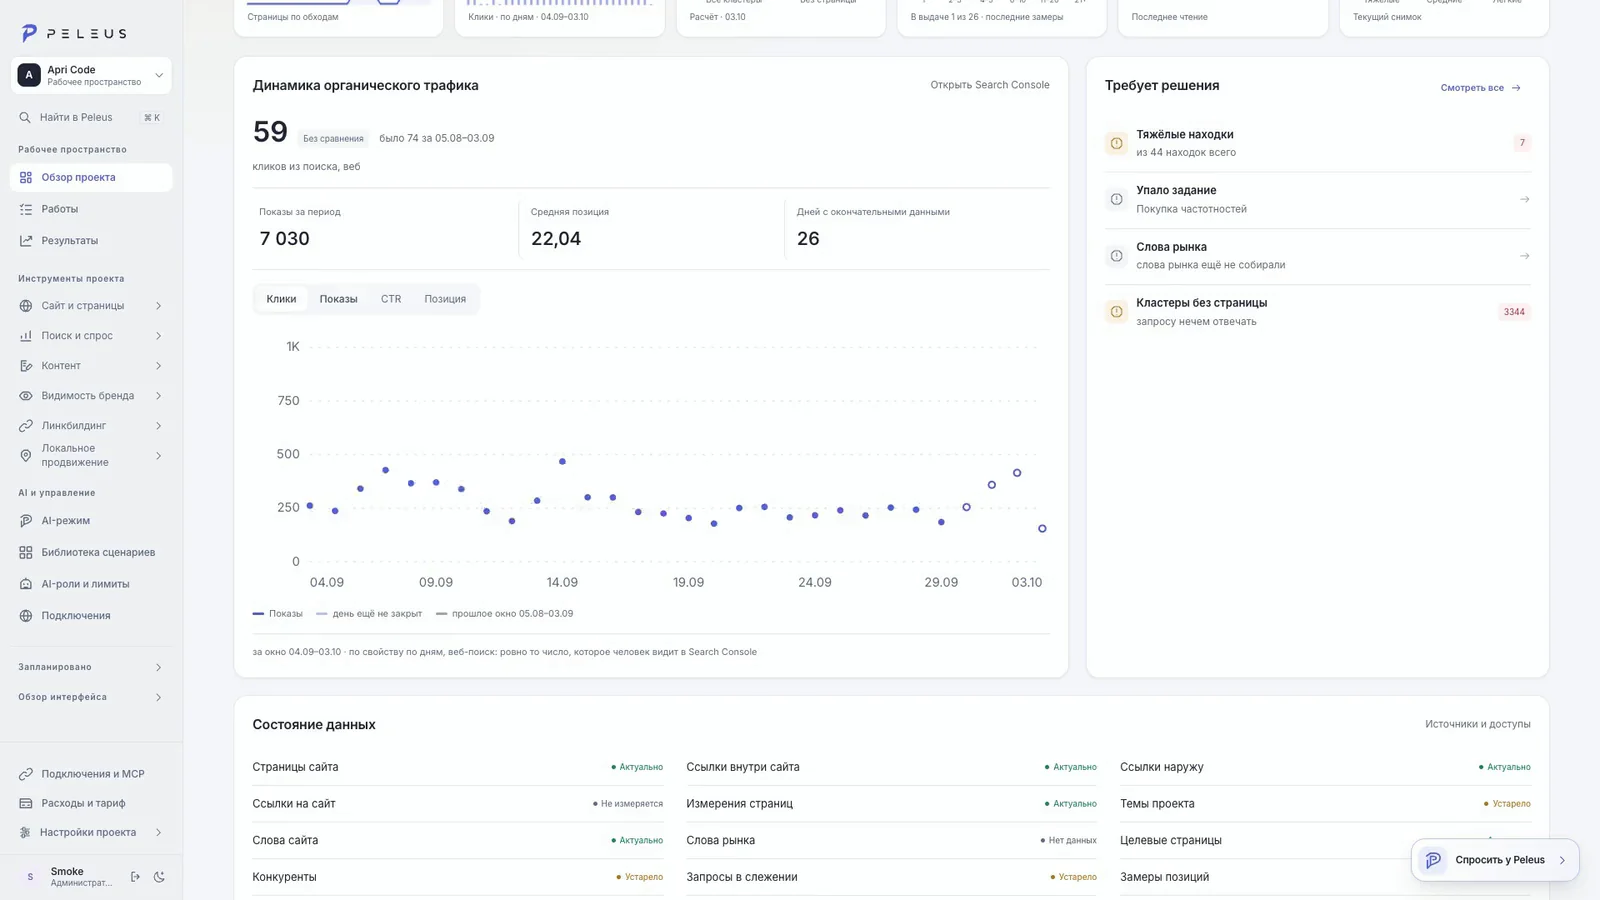This screenshot has width=1600, height=900.
Task: Open the Кластеры без страницы item
Action: (x=1318, y=312)
